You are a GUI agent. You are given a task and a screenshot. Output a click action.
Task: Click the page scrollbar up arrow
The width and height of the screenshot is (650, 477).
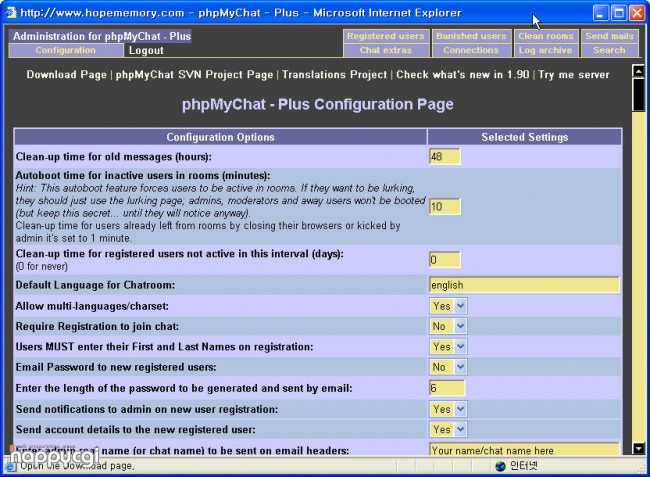638,71
